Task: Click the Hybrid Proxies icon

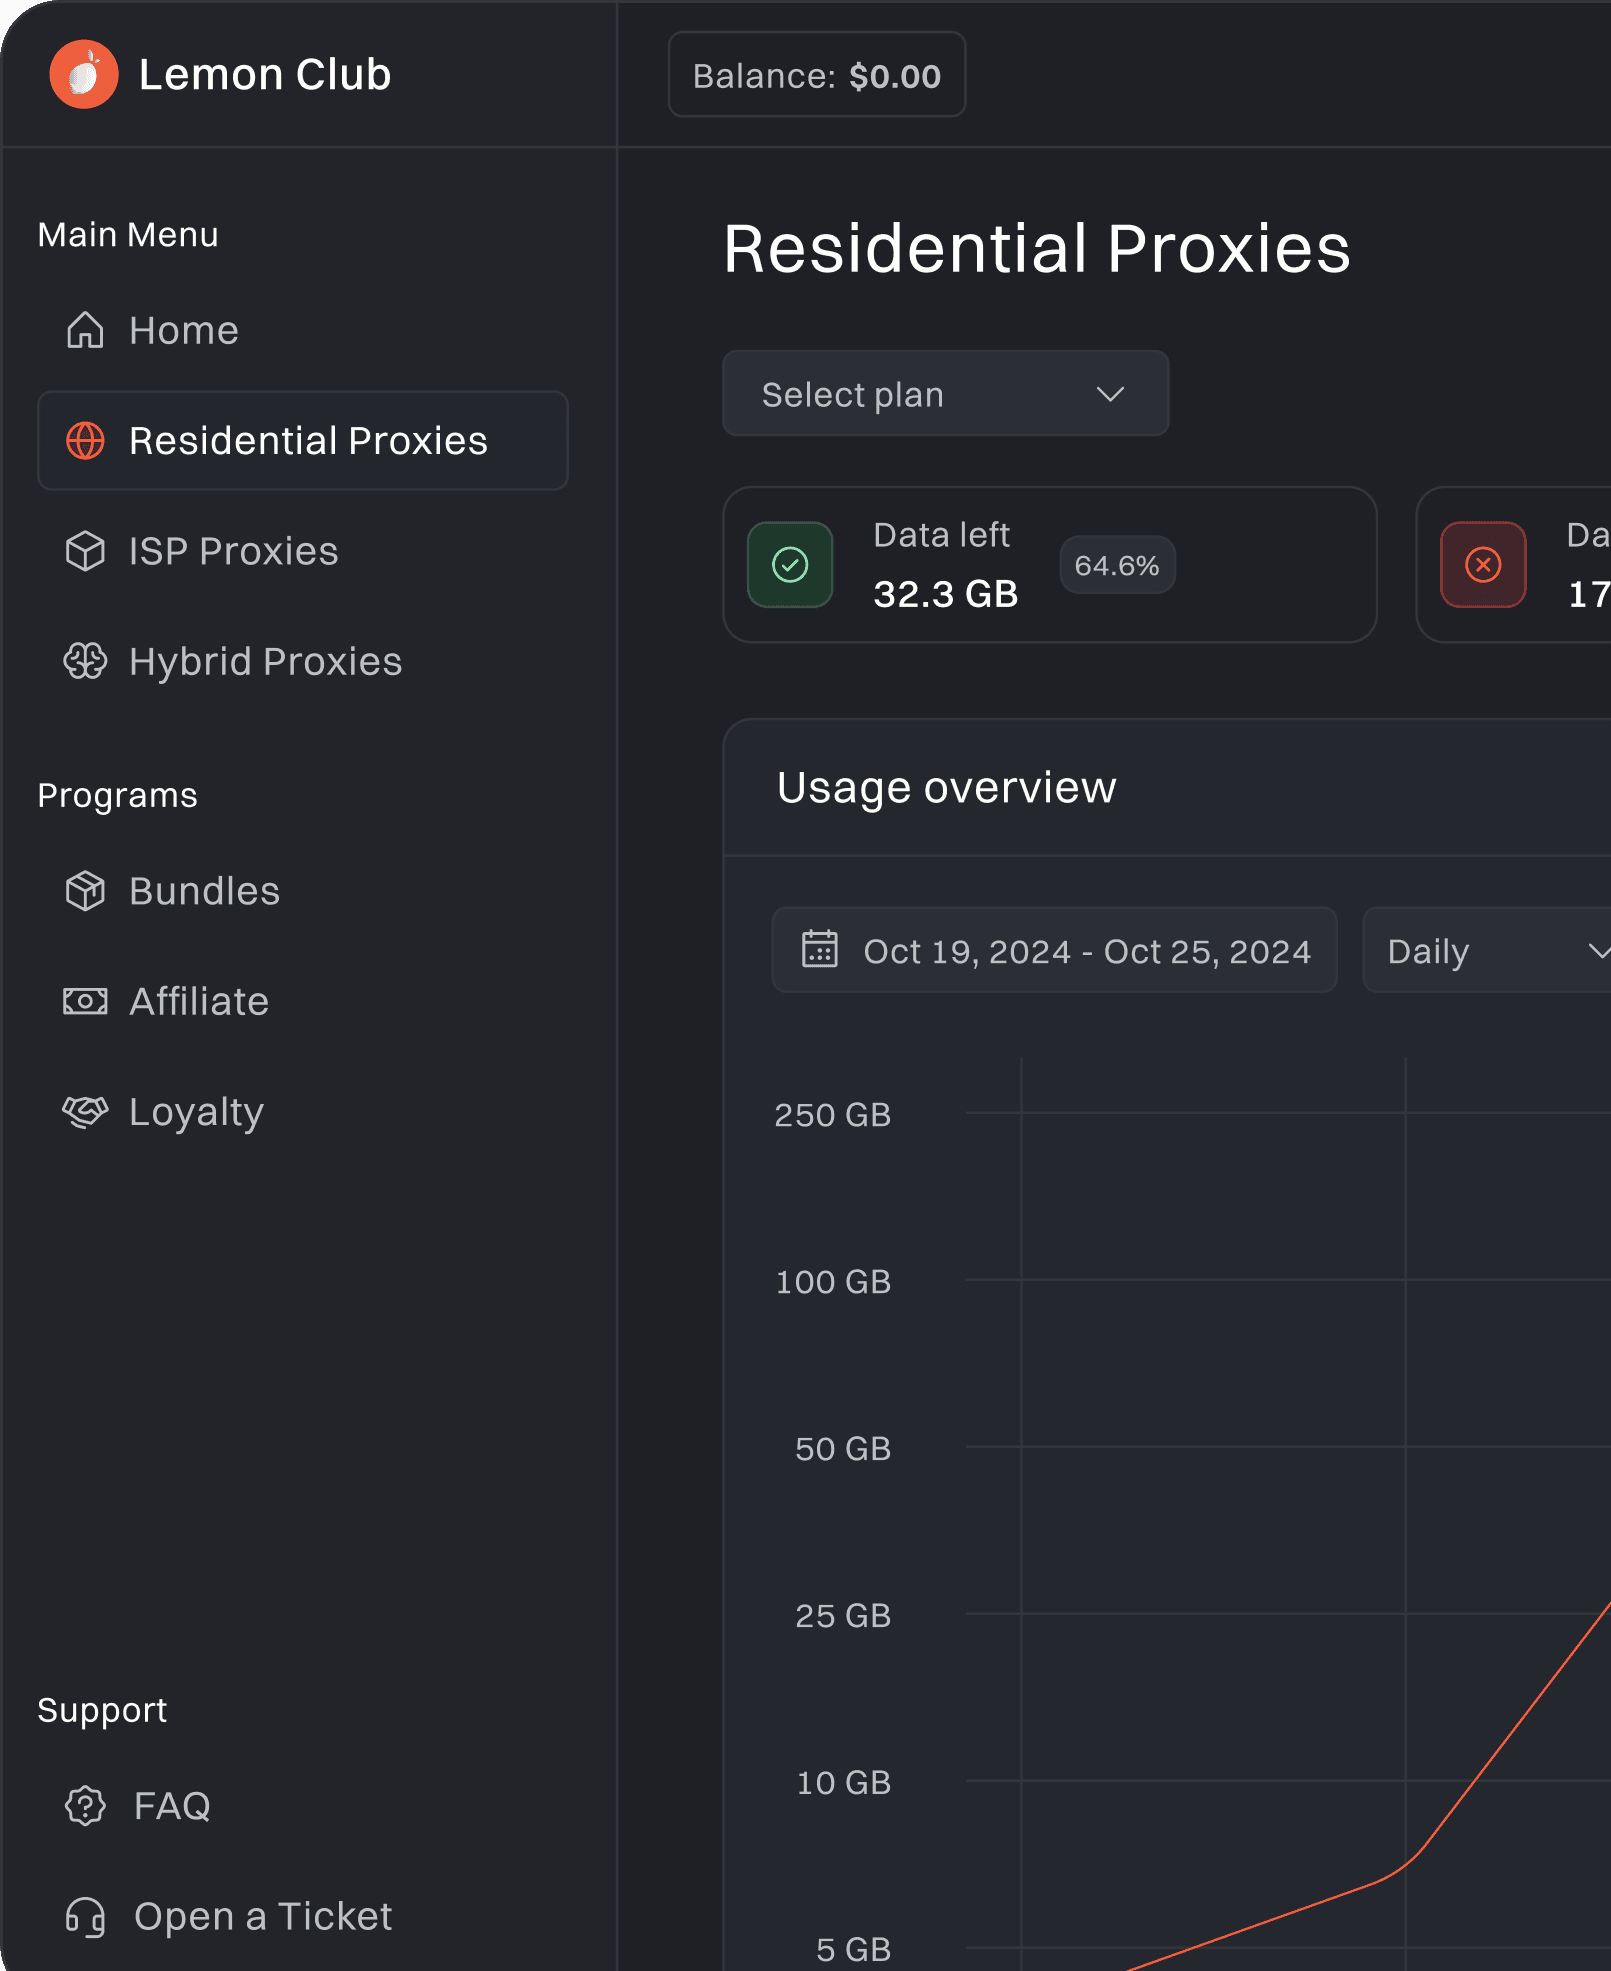Action: pyautogui.click(x=86, y=661)
